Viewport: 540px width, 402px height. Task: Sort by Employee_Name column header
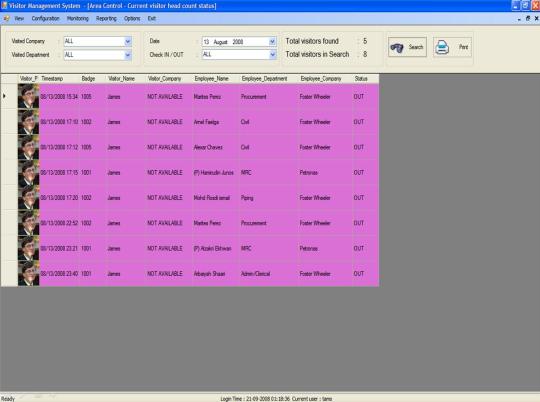click(216, 79)
